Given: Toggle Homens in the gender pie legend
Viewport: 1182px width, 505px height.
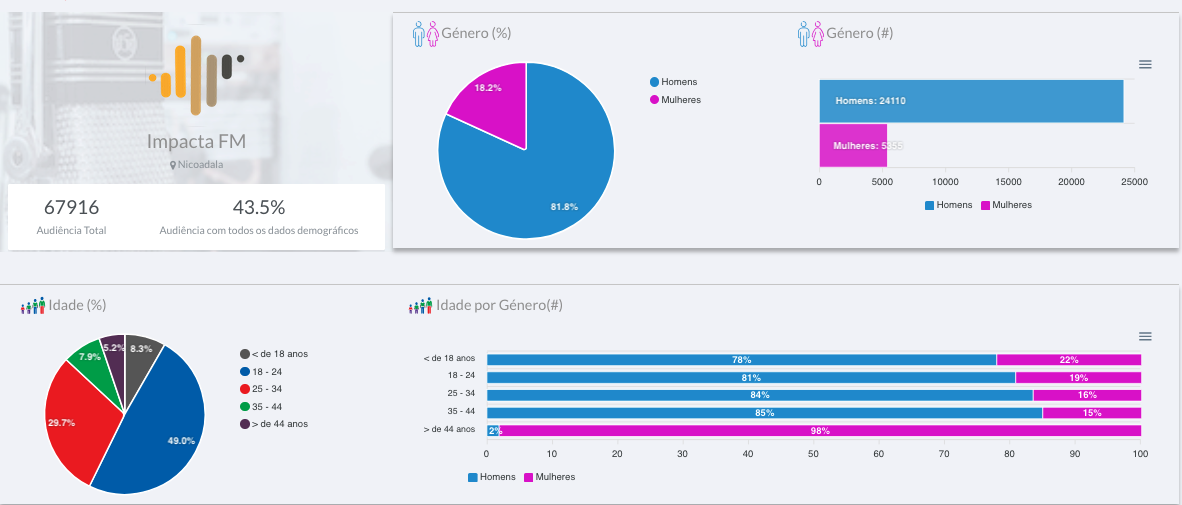Looking at the screenshot, I should (679, 82).
